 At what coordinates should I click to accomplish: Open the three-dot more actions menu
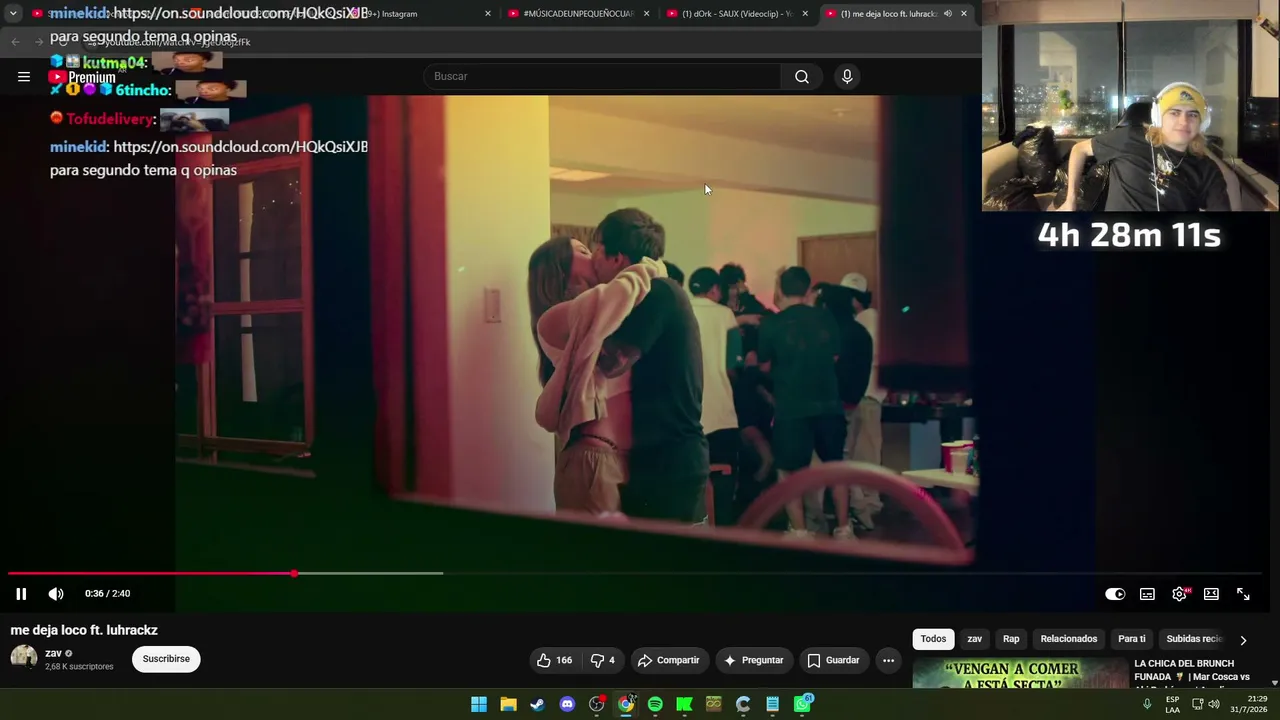tap(888, 660)
